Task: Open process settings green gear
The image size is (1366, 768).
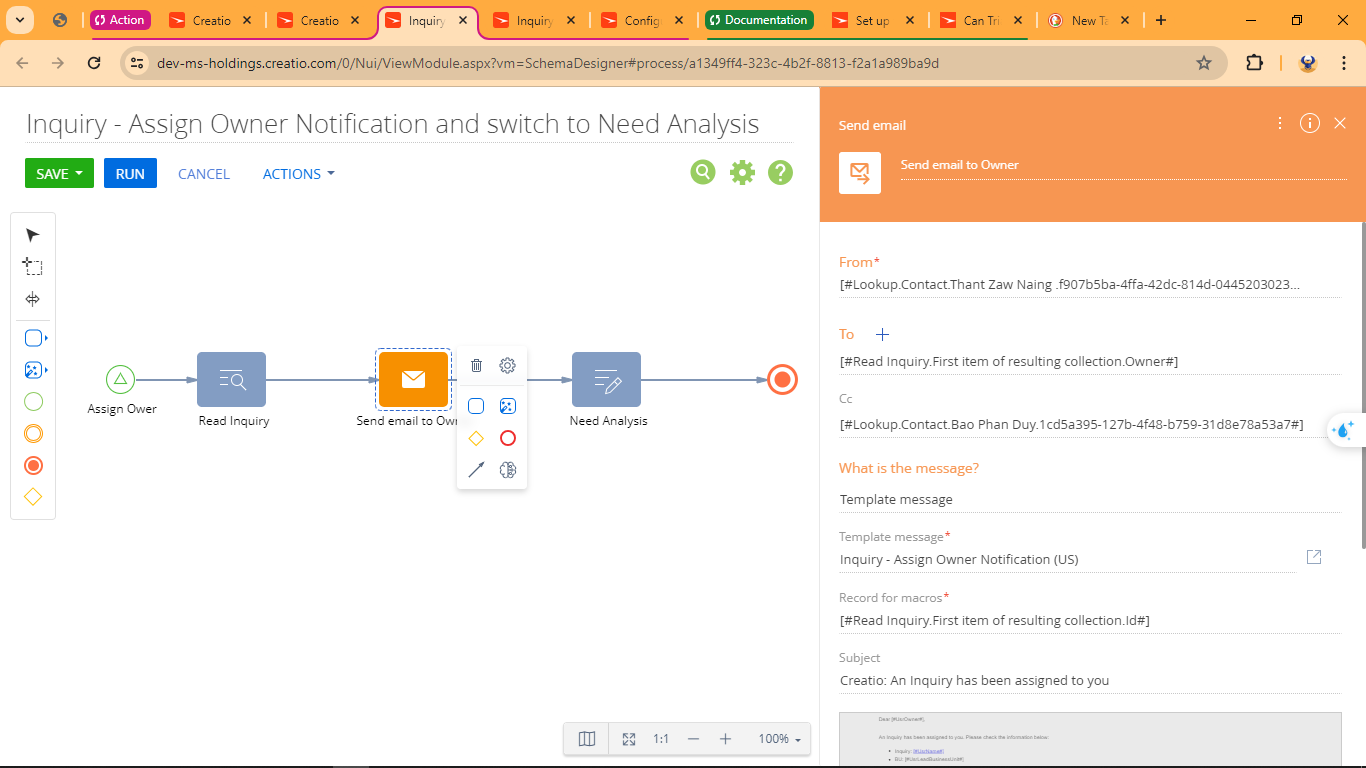Action: click(x=742, y=172)
